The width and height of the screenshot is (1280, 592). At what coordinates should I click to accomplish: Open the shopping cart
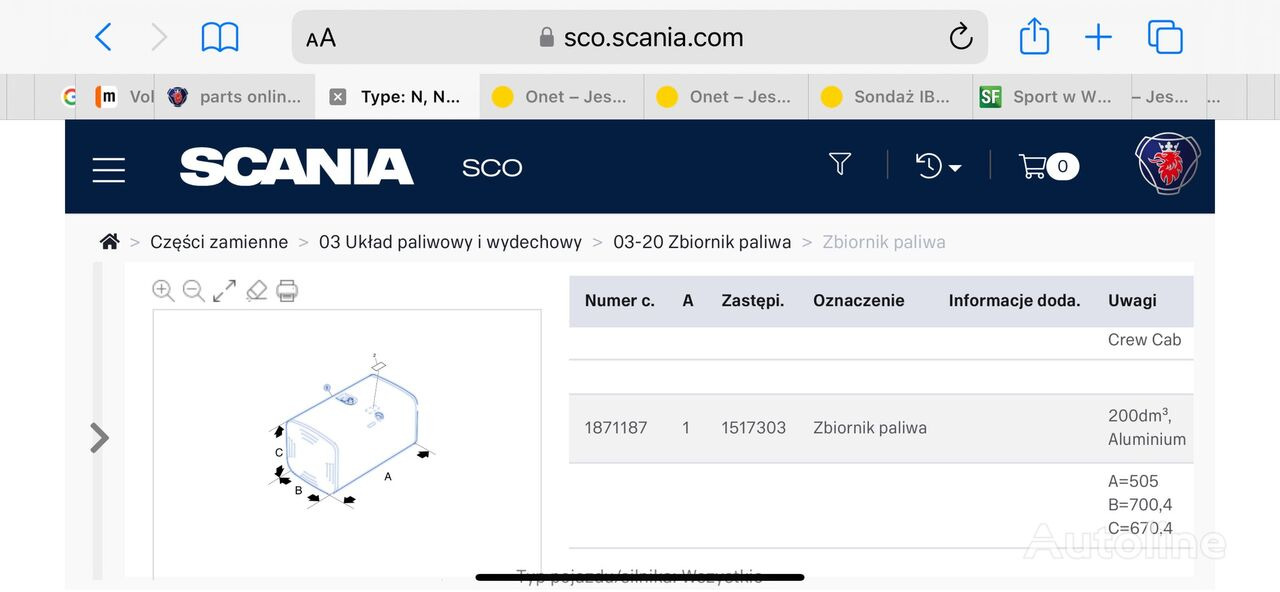[1048, 166]
